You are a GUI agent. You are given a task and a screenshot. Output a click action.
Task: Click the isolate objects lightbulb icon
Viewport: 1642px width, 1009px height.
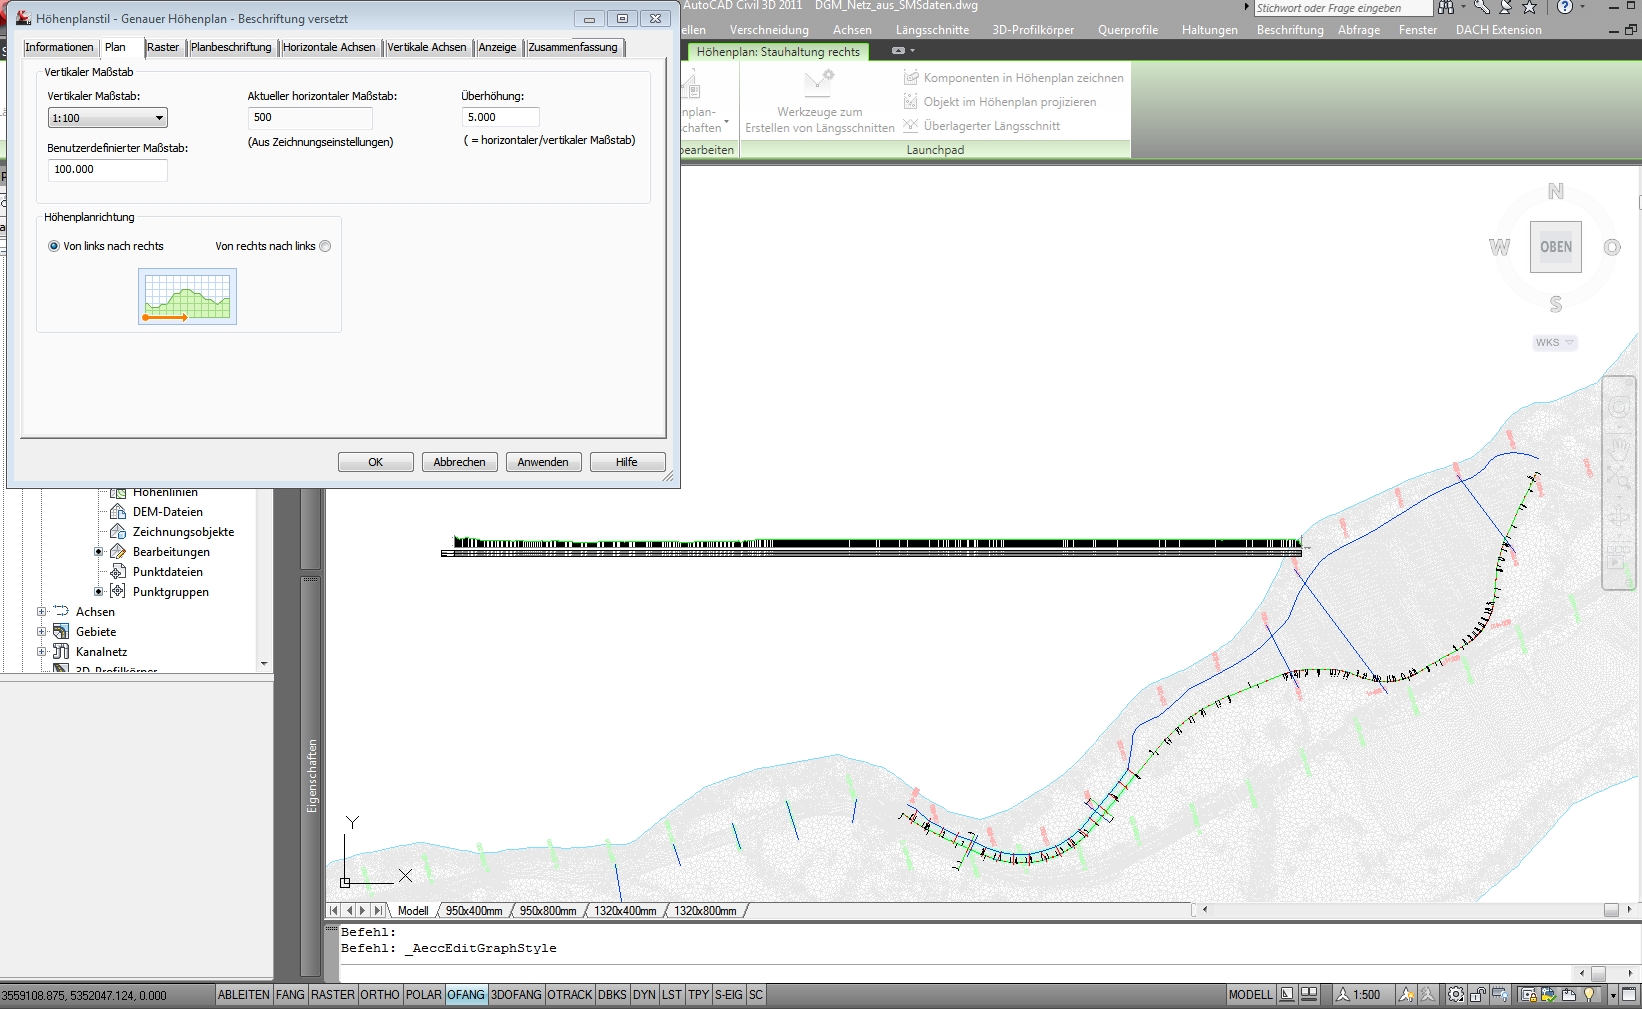tap(1588, 994)
